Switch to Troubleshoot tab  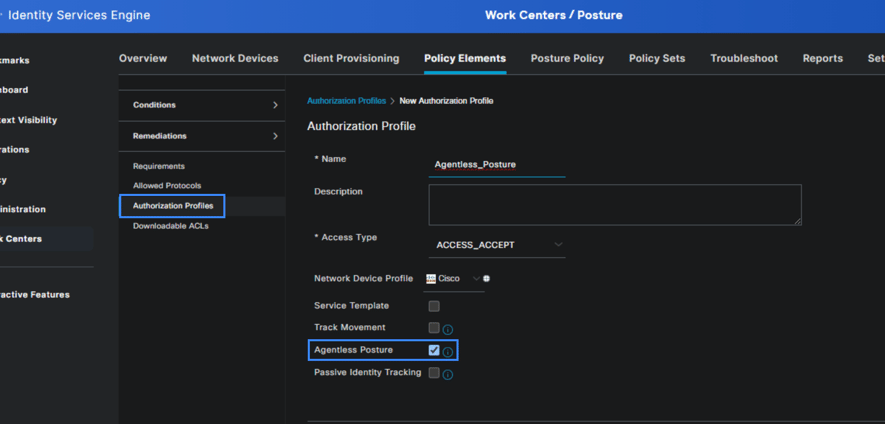point(744,58)
